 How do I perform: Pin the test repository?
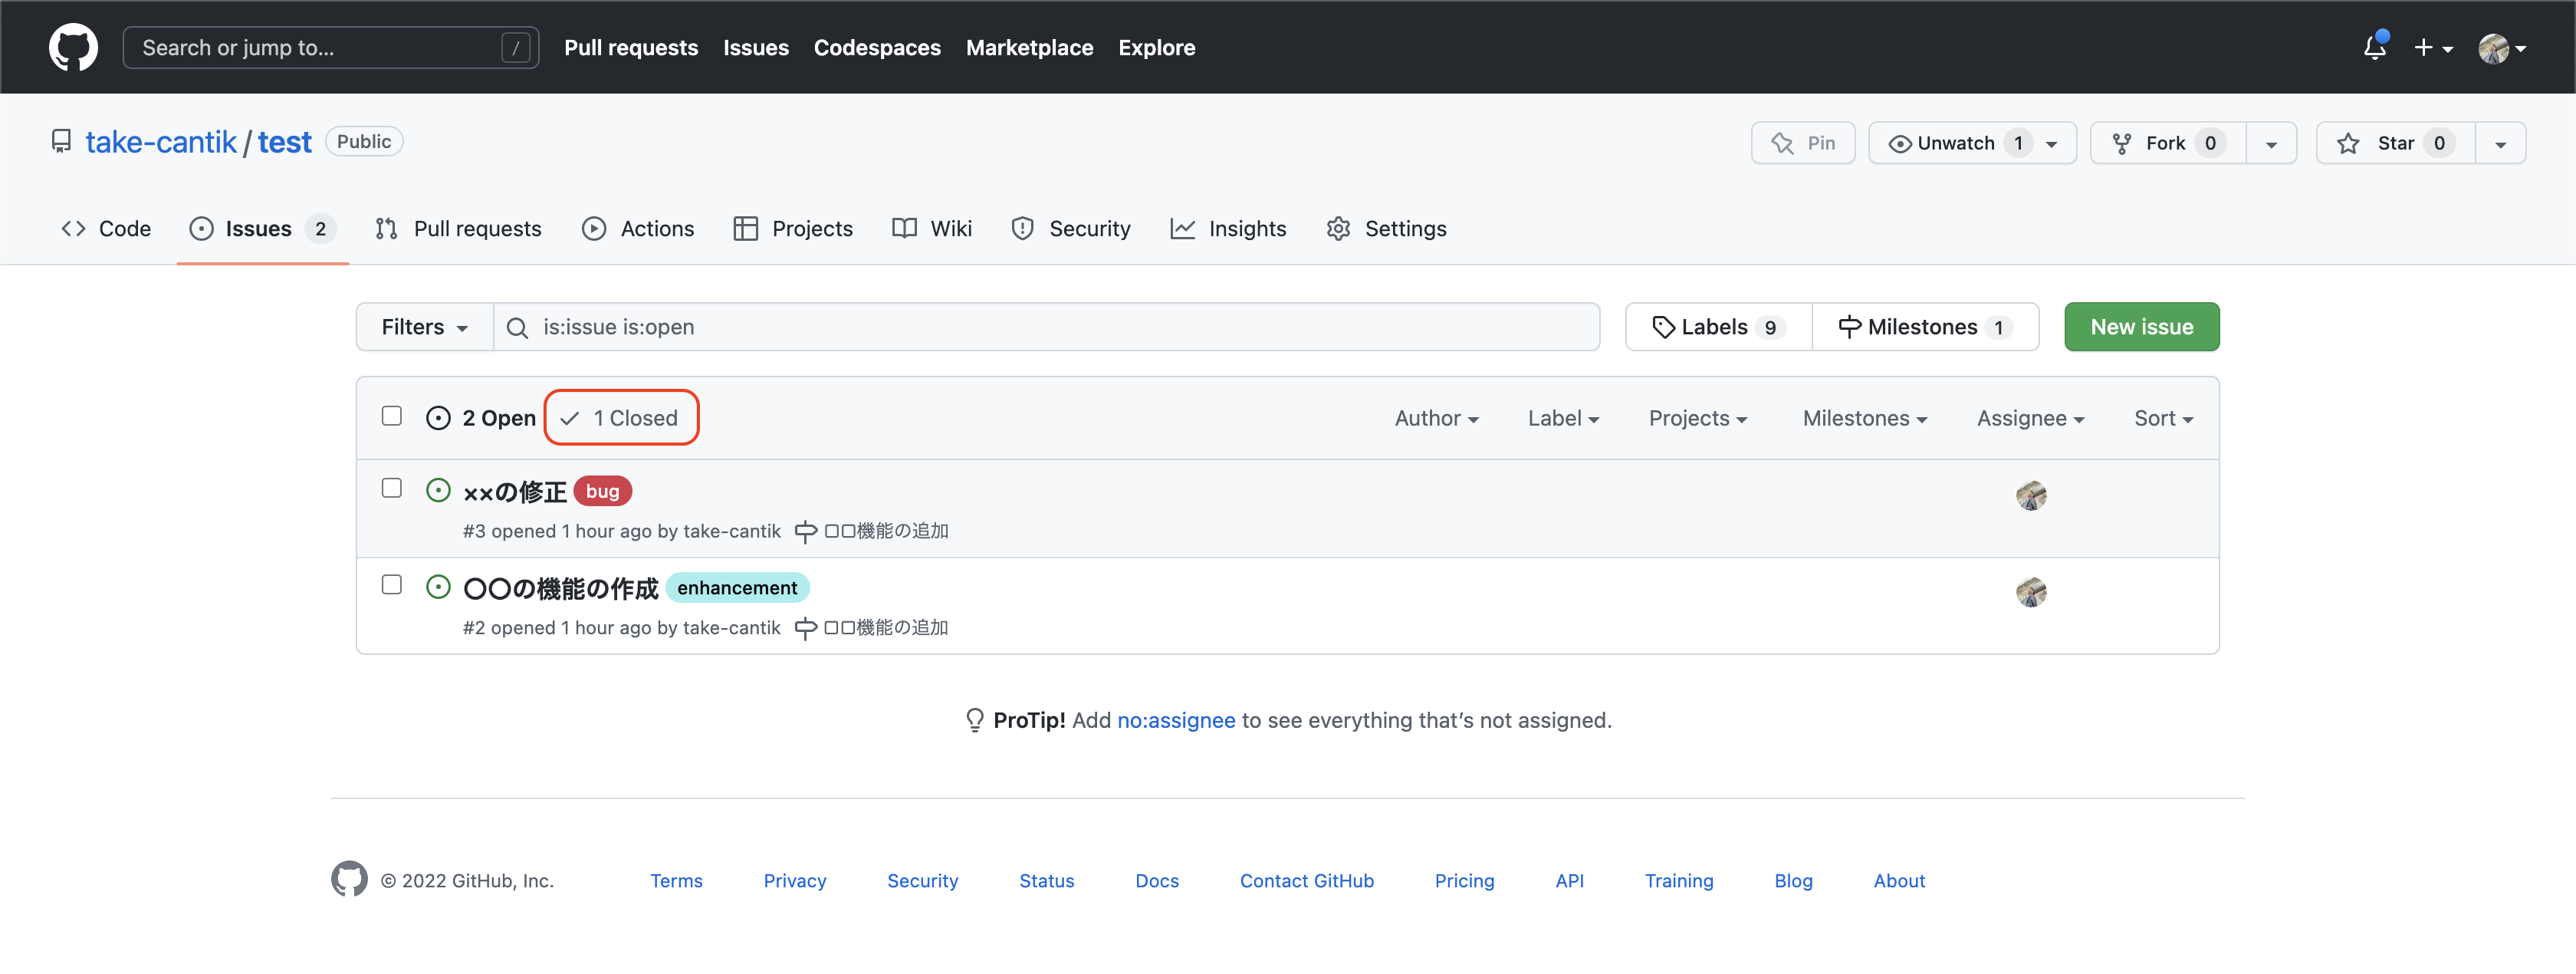point(1803,142)
